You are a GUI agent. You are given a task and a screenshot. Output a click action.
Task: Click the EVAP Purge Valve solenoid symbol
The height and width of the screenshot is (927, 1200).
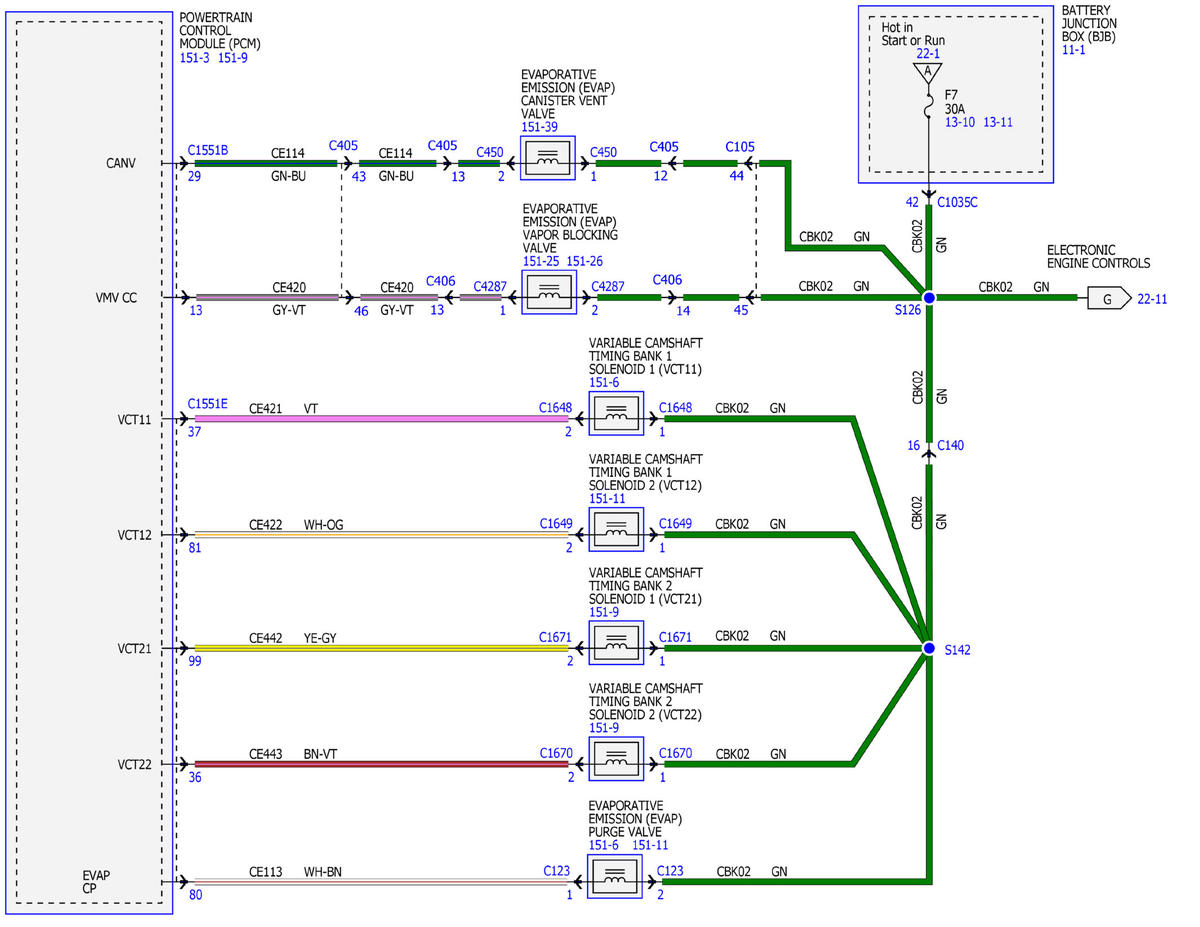(616, 877)
